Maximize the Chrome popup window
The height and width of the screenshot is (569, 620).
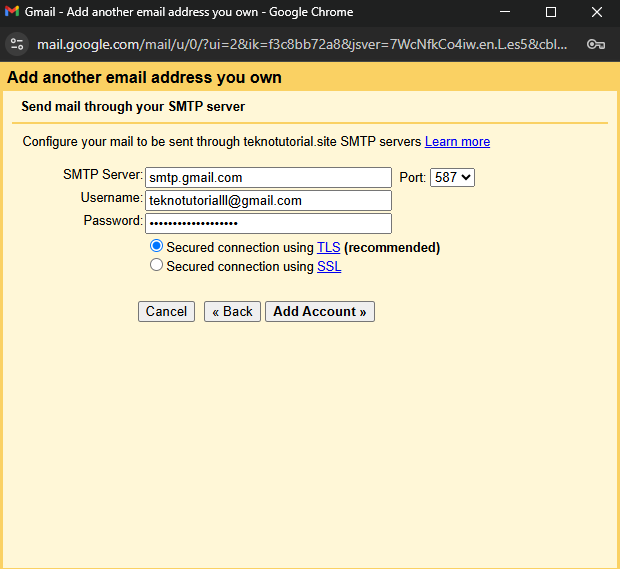point(551,12)
